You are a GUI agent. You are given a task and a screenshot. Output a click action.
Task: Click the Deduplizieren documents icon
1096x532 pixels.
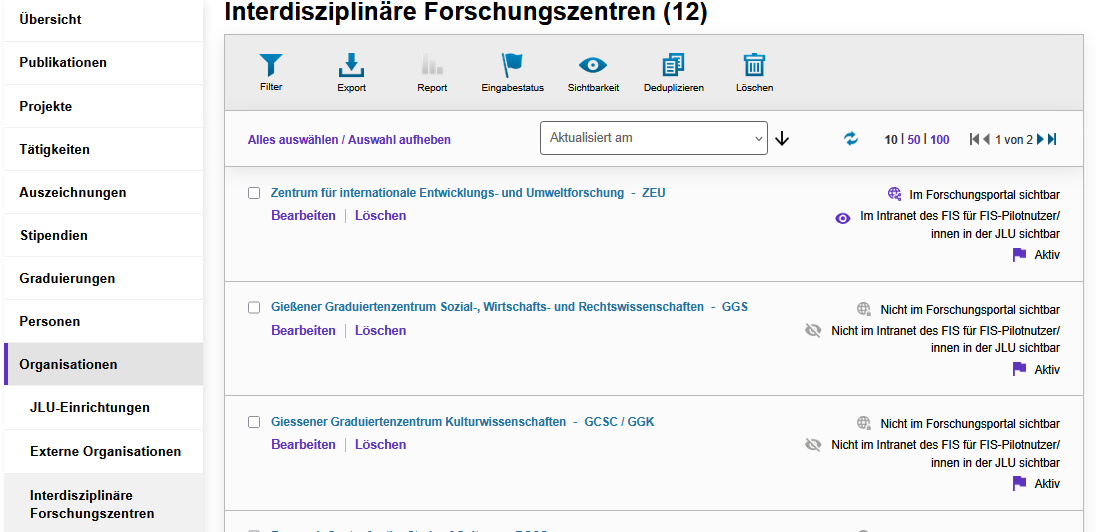[x=673, y=65]
